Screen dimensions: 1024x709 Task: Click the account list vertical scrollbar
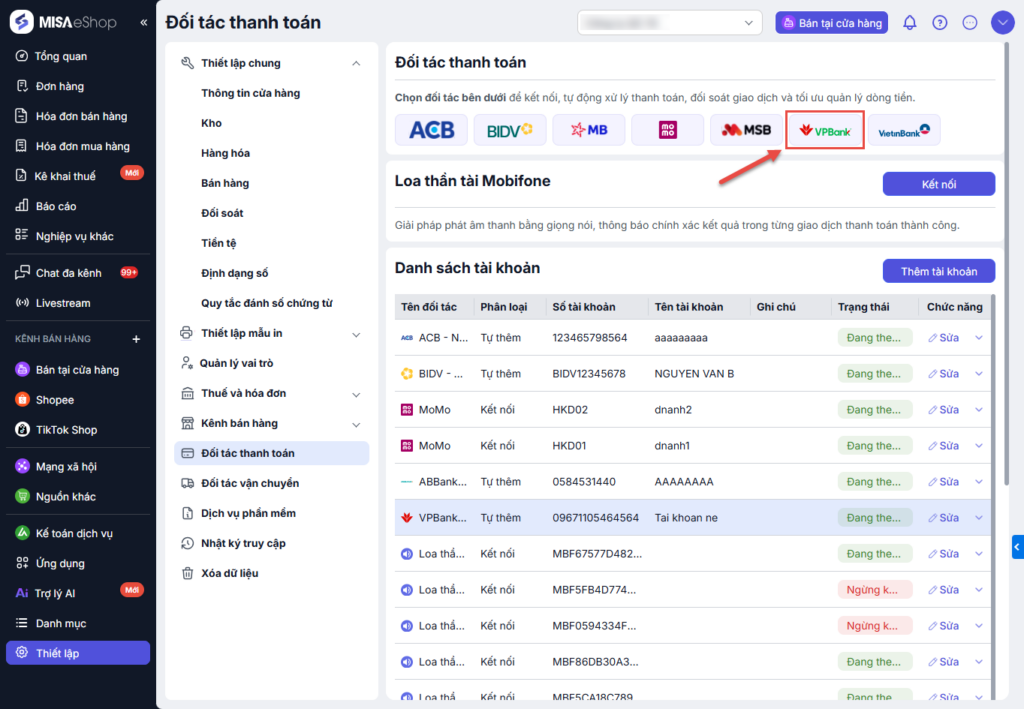pos(993,496)
